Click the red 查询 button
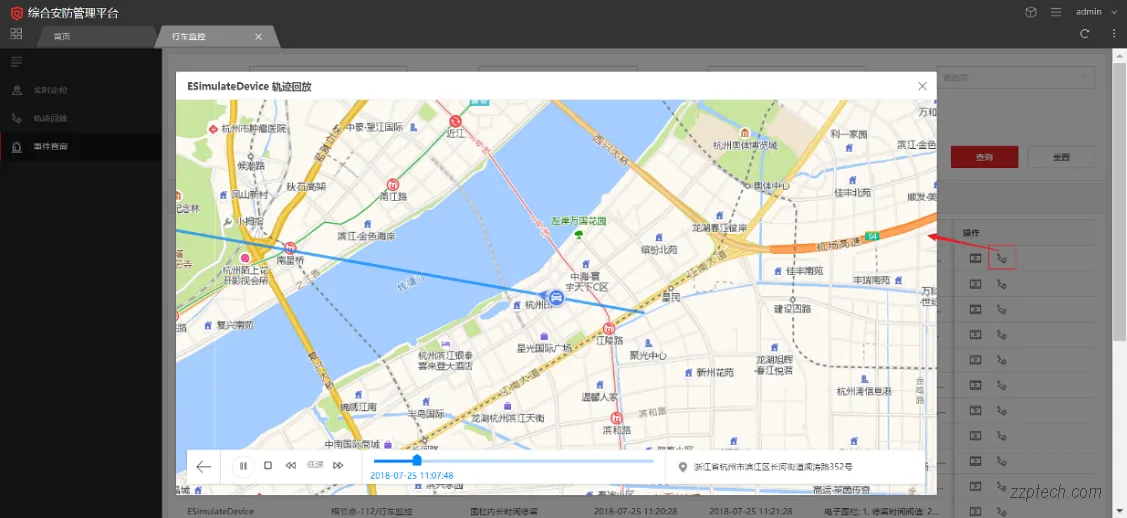The width and height of the screenshot is (1127, 518). (984, 157)
